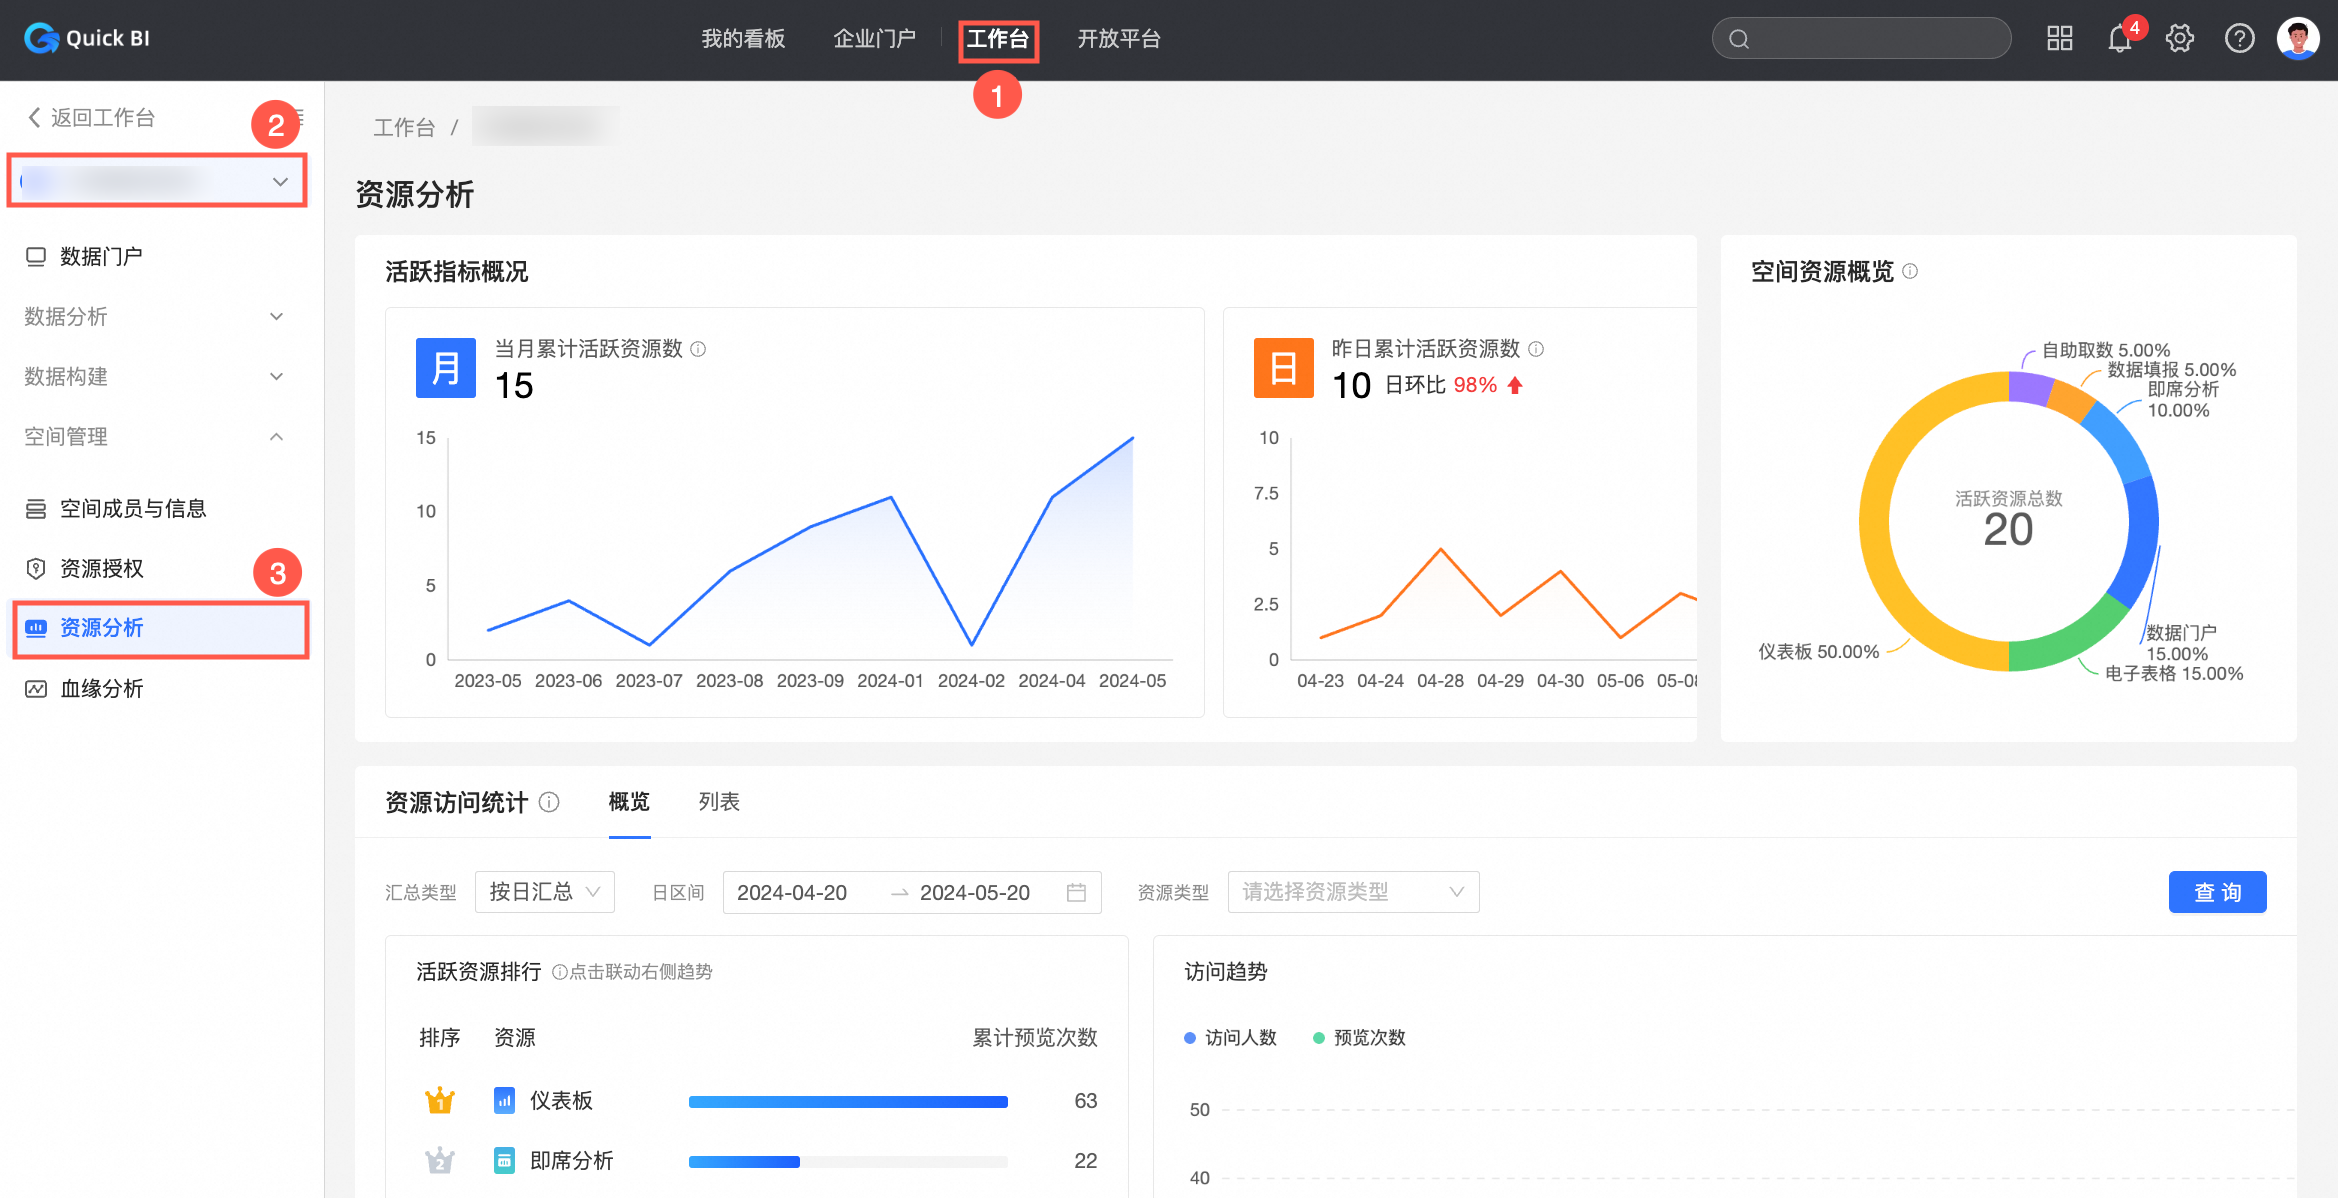Click 仪表板 50.00% chart label
The width and height of the screenshot is (2338, 1198).
[1819, 652]
